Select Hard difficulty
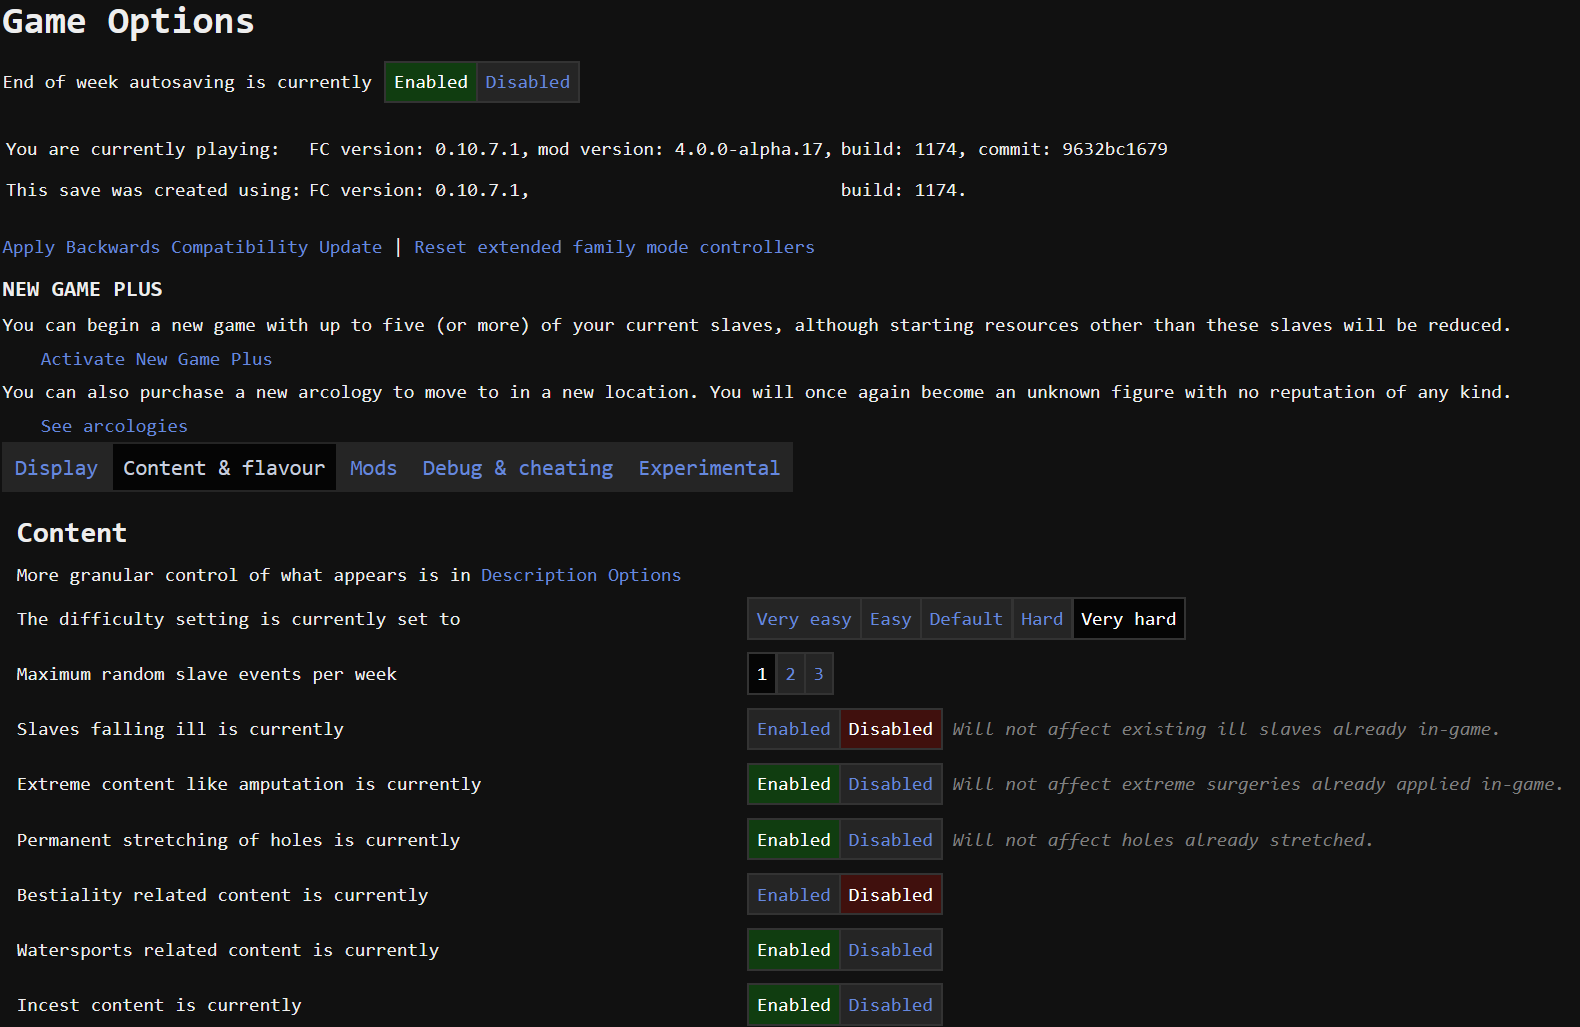Image resolution: width=1580 pixels, height=1027 pixels. [1041, 619]
